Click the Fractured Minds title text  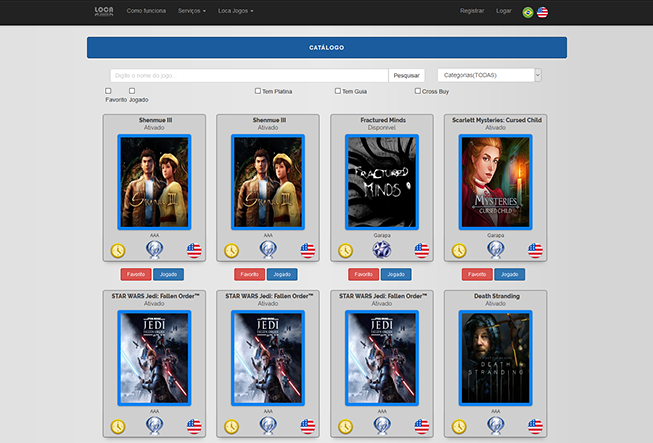(383, 120)
